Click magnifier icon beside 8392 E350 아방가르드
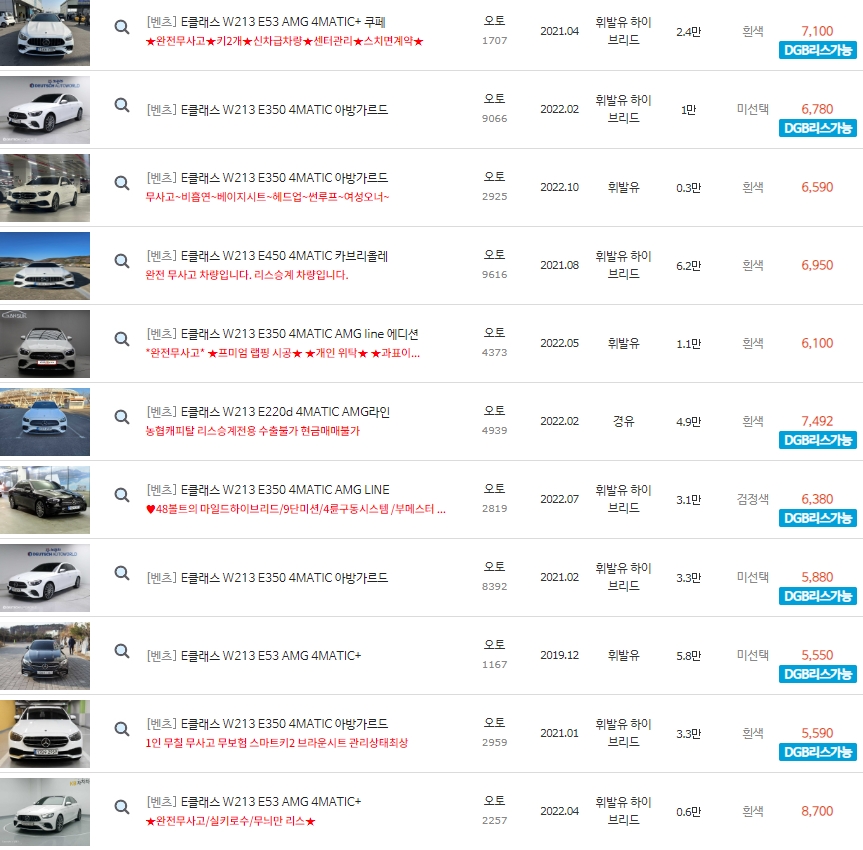 [122, 573]
